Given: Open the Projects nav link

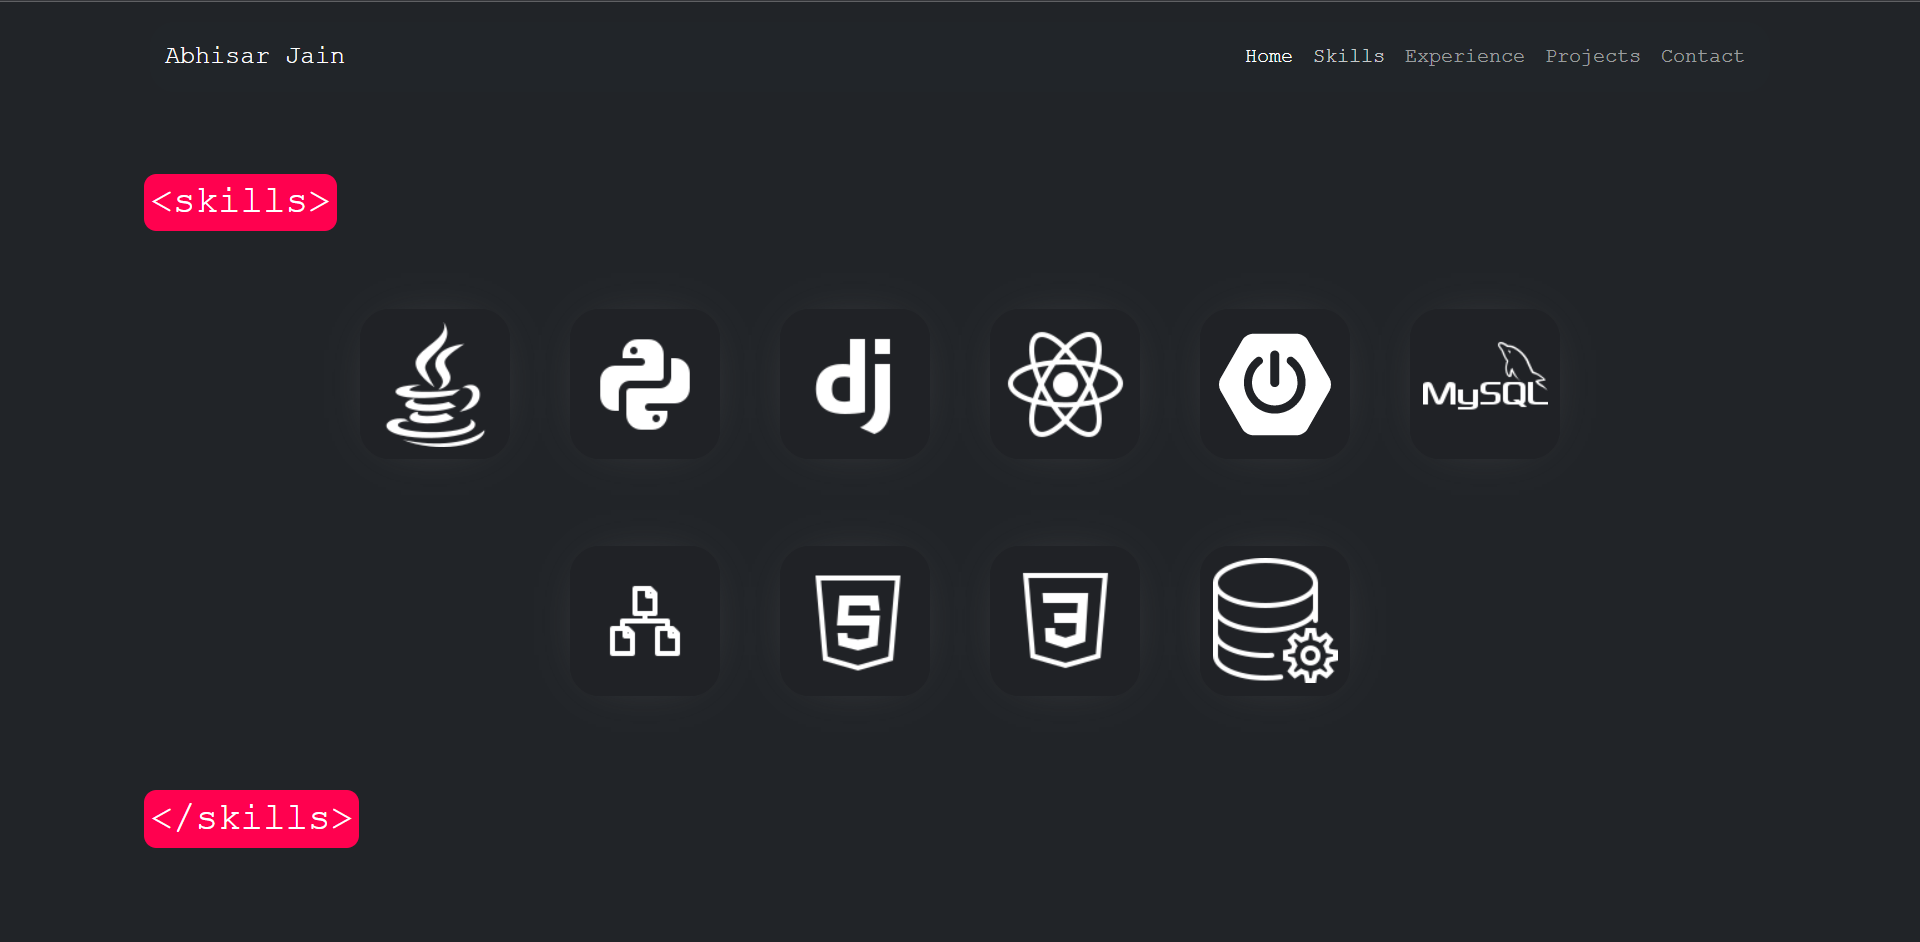Looking at the screenshot, I should (1592, 56).
